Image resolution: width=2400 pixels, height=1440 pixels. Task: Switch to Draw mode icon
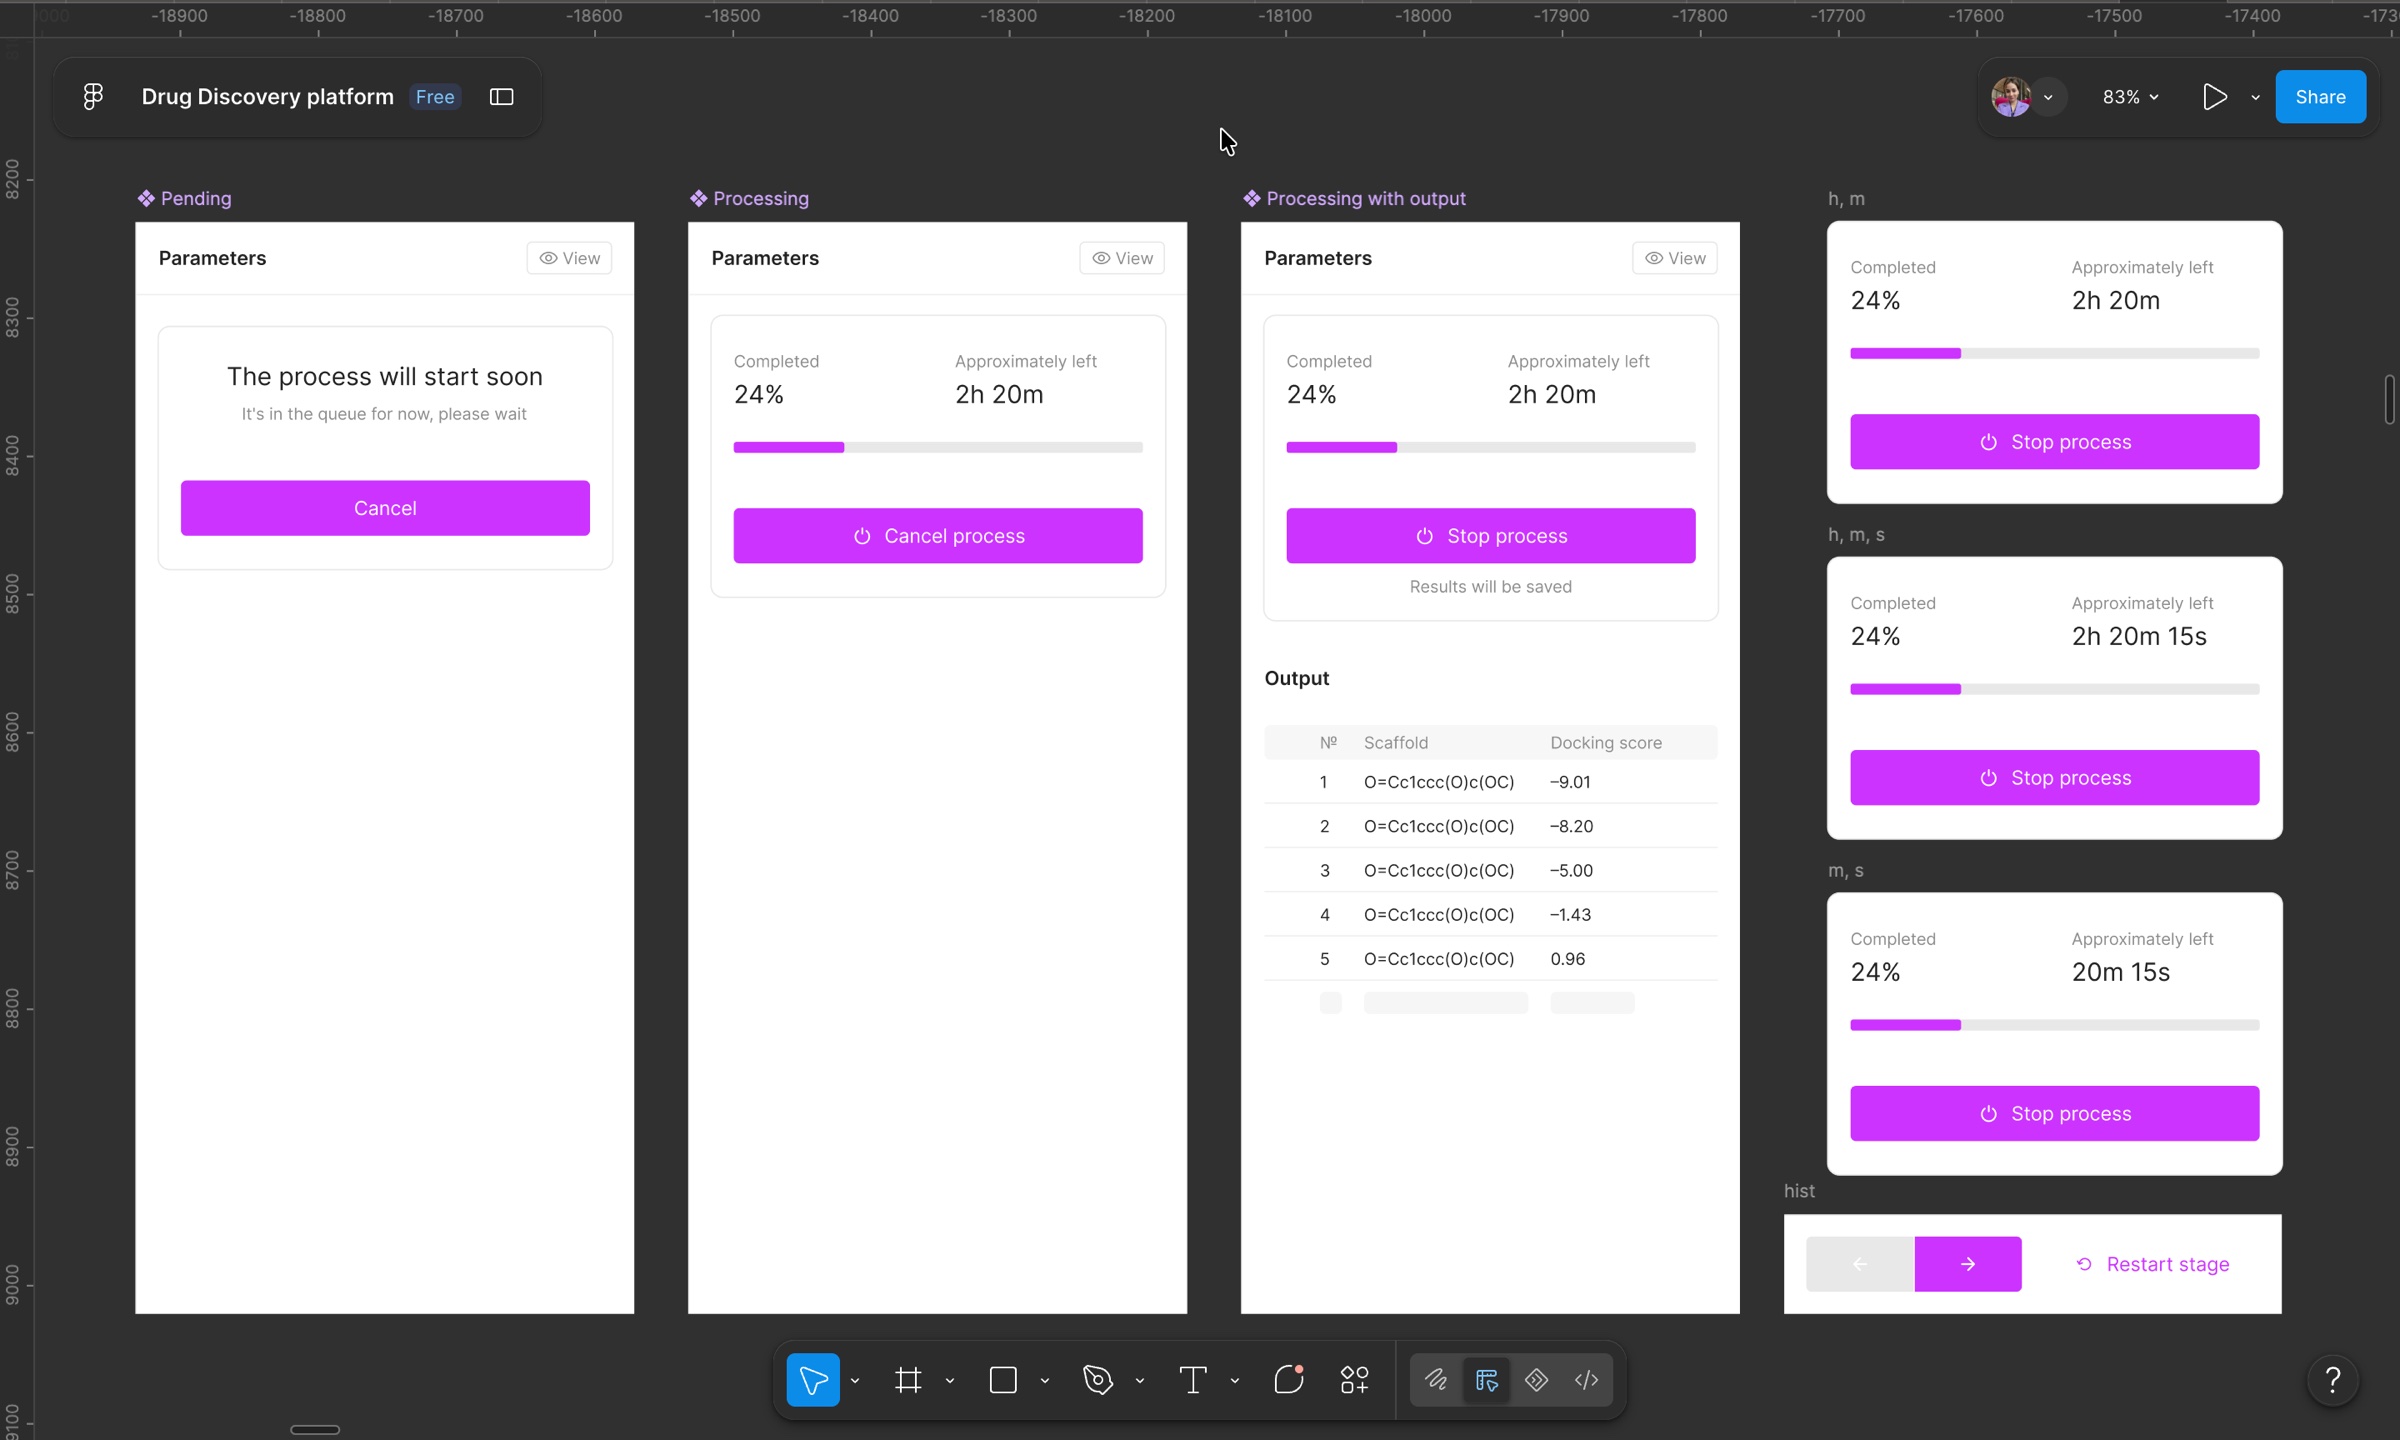click(x=1436, y=1380)
